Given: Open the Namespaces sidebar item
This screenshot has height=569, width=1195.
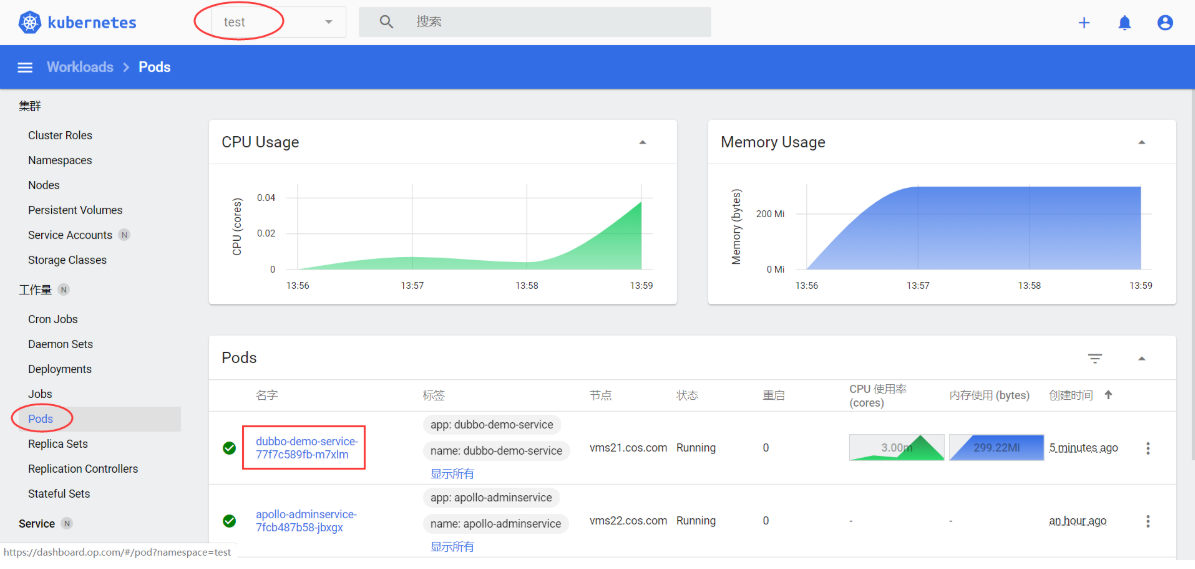Looking at the screenshot, I should (60, 160).
